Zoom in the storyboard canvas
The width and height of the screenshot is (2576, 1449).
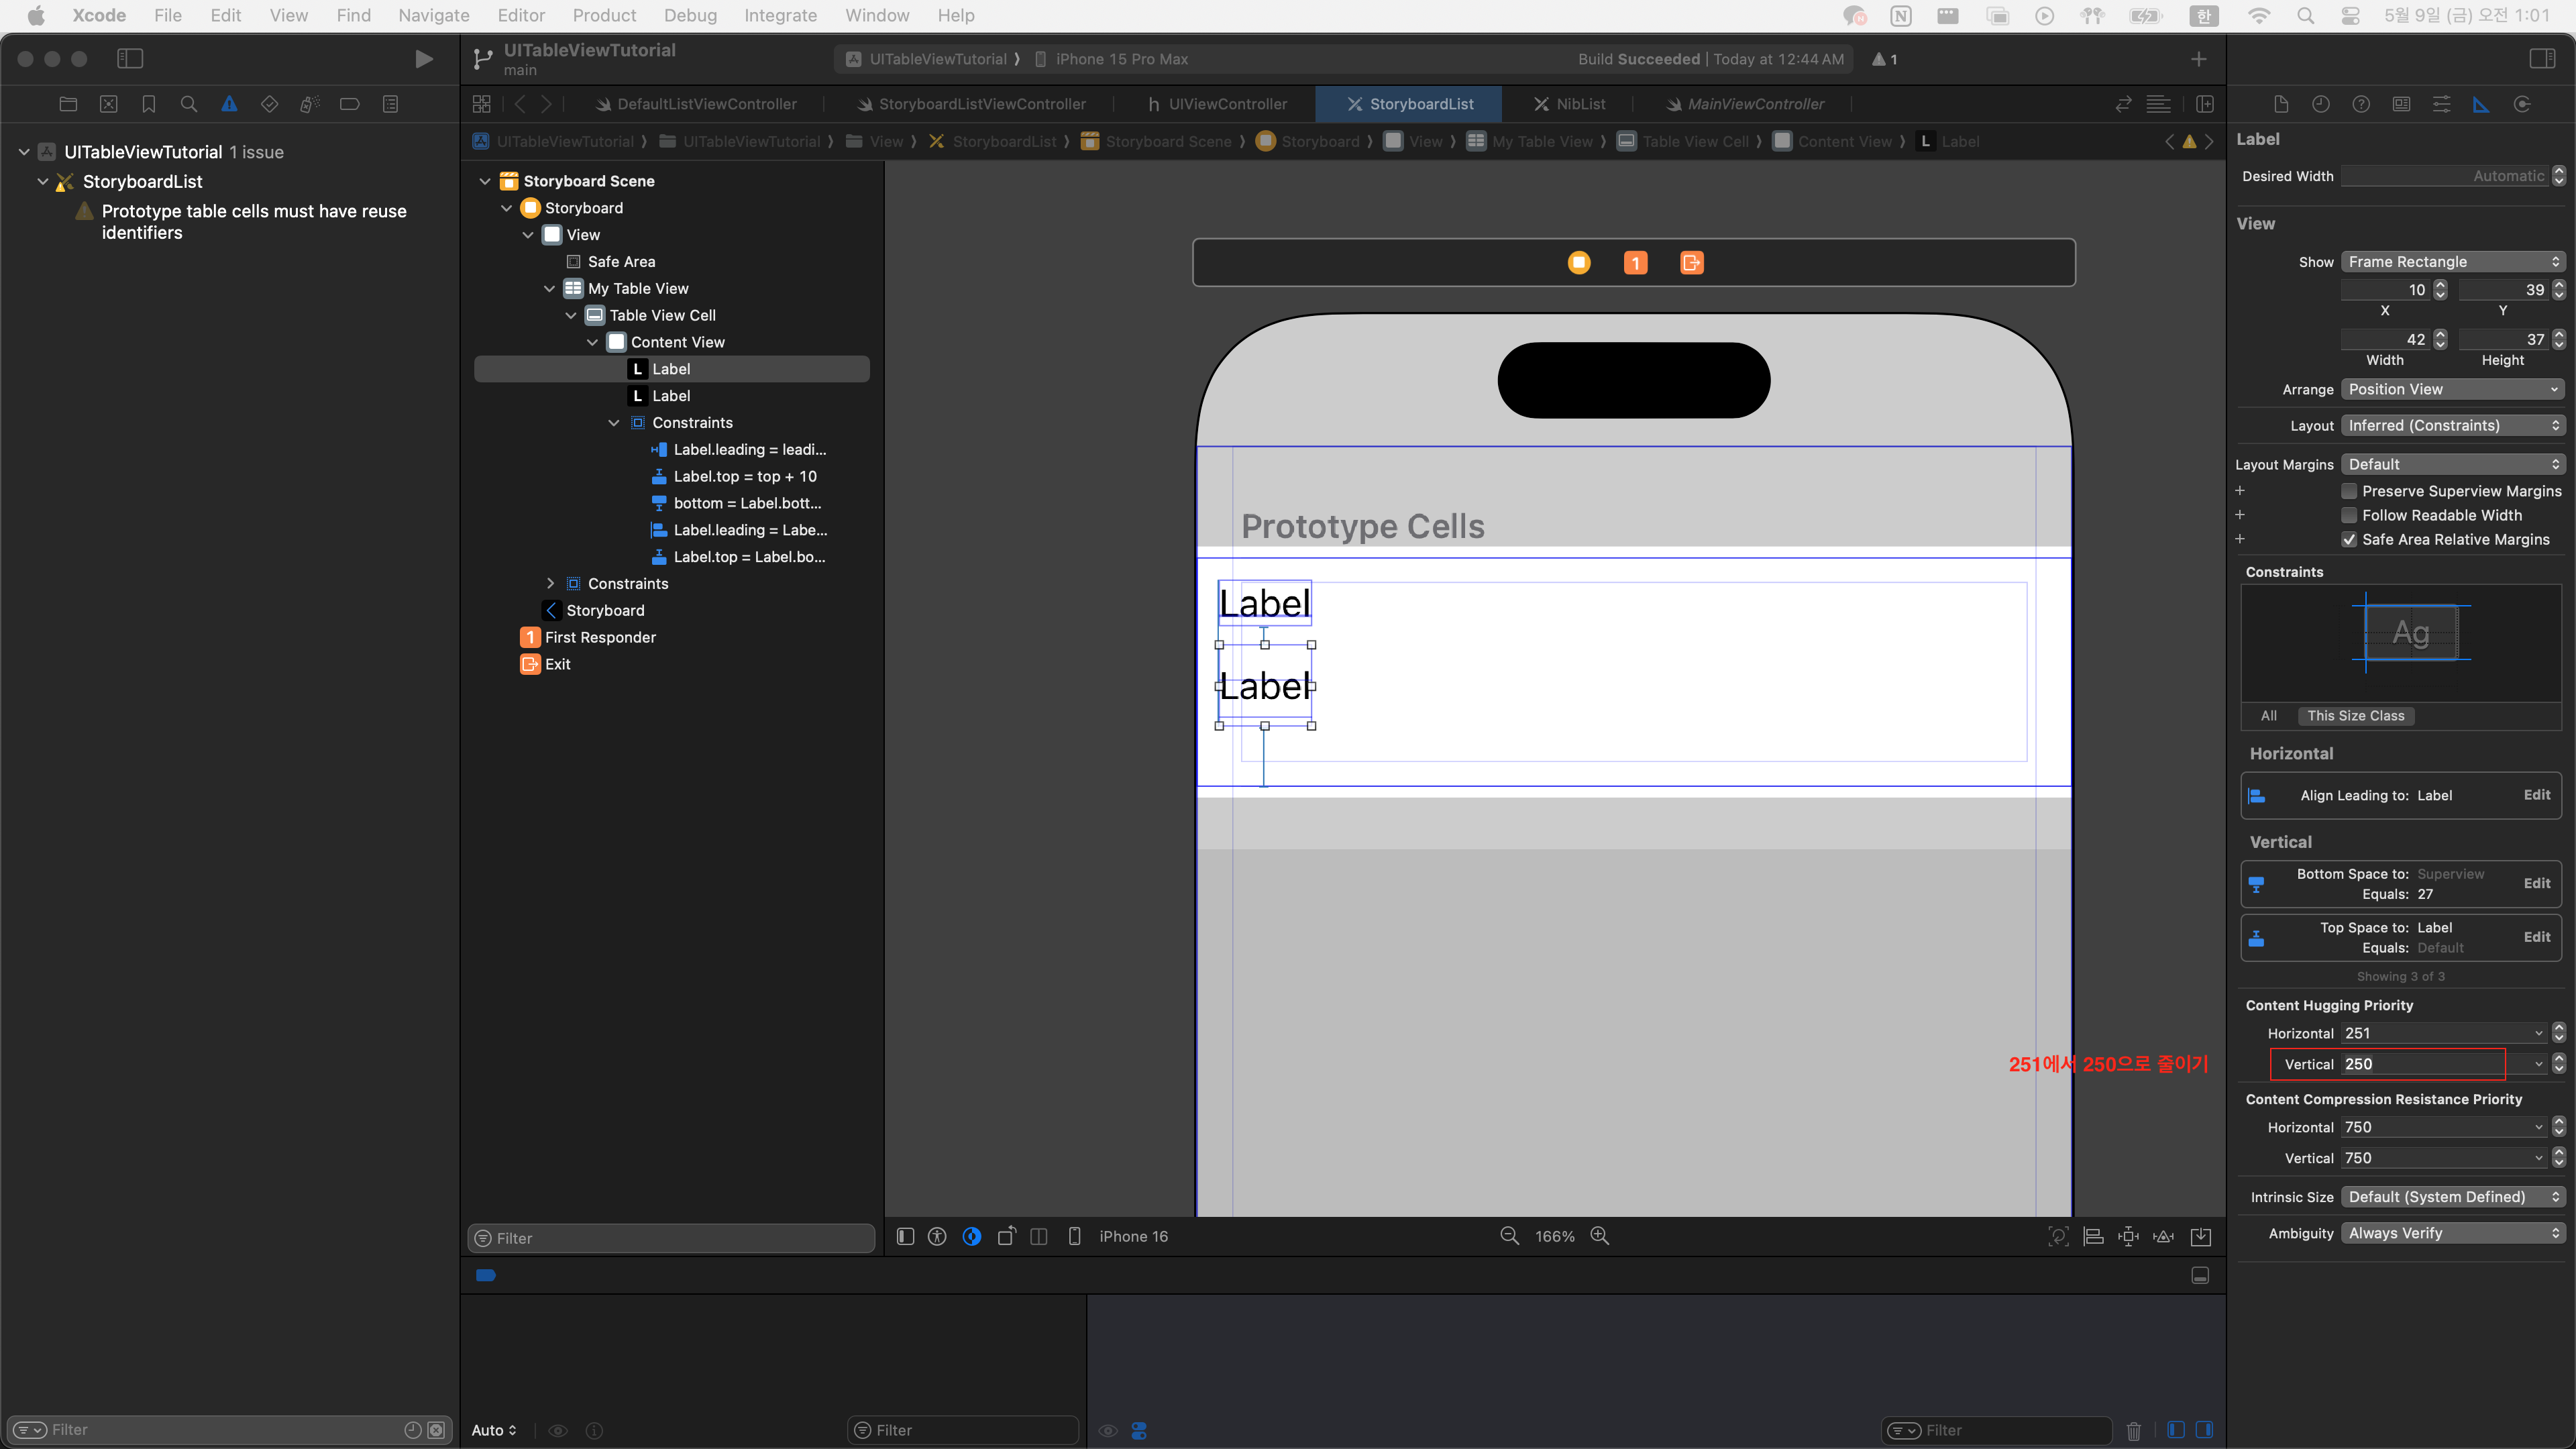click(x=1600, y=1236)
